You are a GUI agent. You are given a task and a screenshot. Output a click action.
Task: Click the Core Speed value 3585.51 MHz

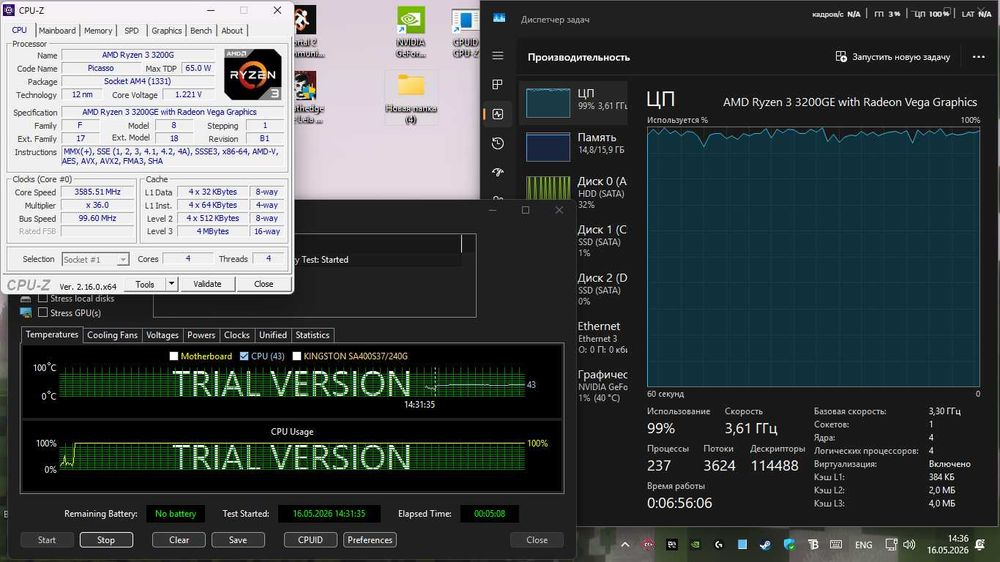(97, 192)
